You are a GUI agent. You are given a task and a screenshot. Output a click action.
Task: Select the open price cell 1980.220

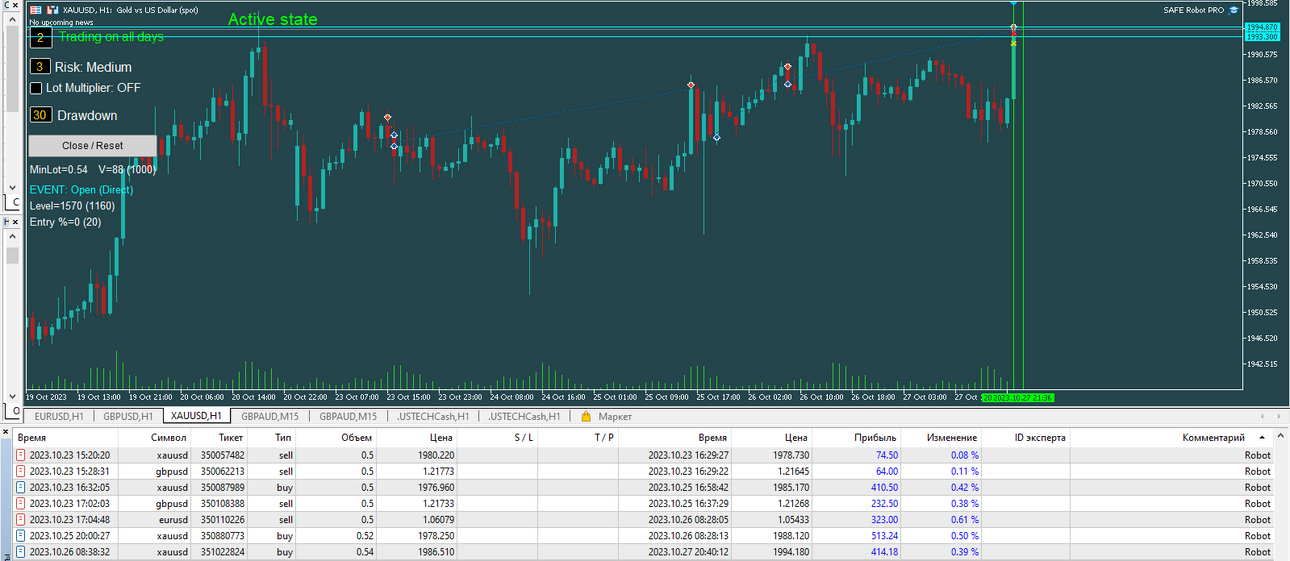417,455
